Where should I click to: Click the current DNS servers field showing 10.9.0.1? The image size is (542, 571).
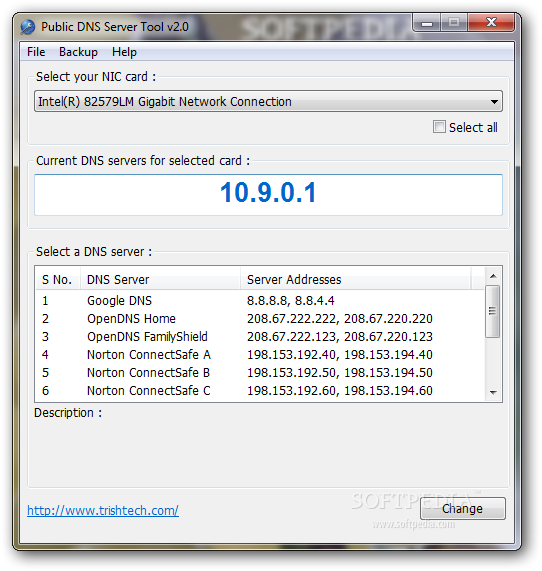pos(268,194)
